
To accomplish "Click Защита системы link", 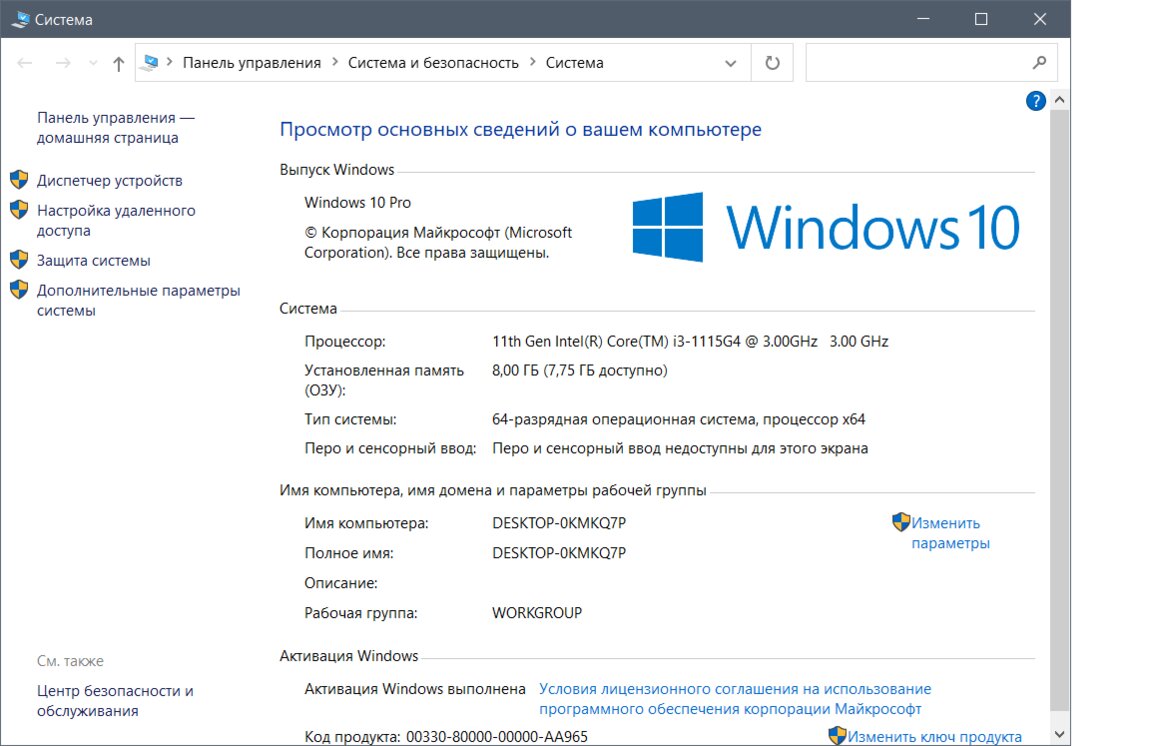I will point(93,261).
